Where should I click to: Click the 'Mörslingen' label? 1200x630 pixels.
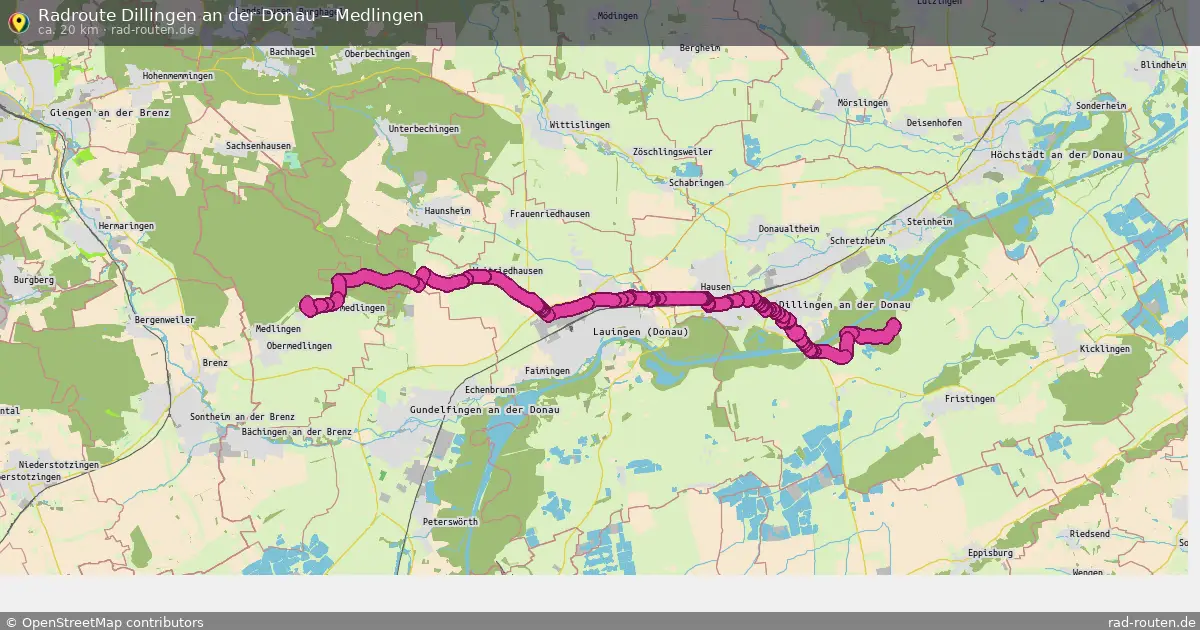point(863,103)
